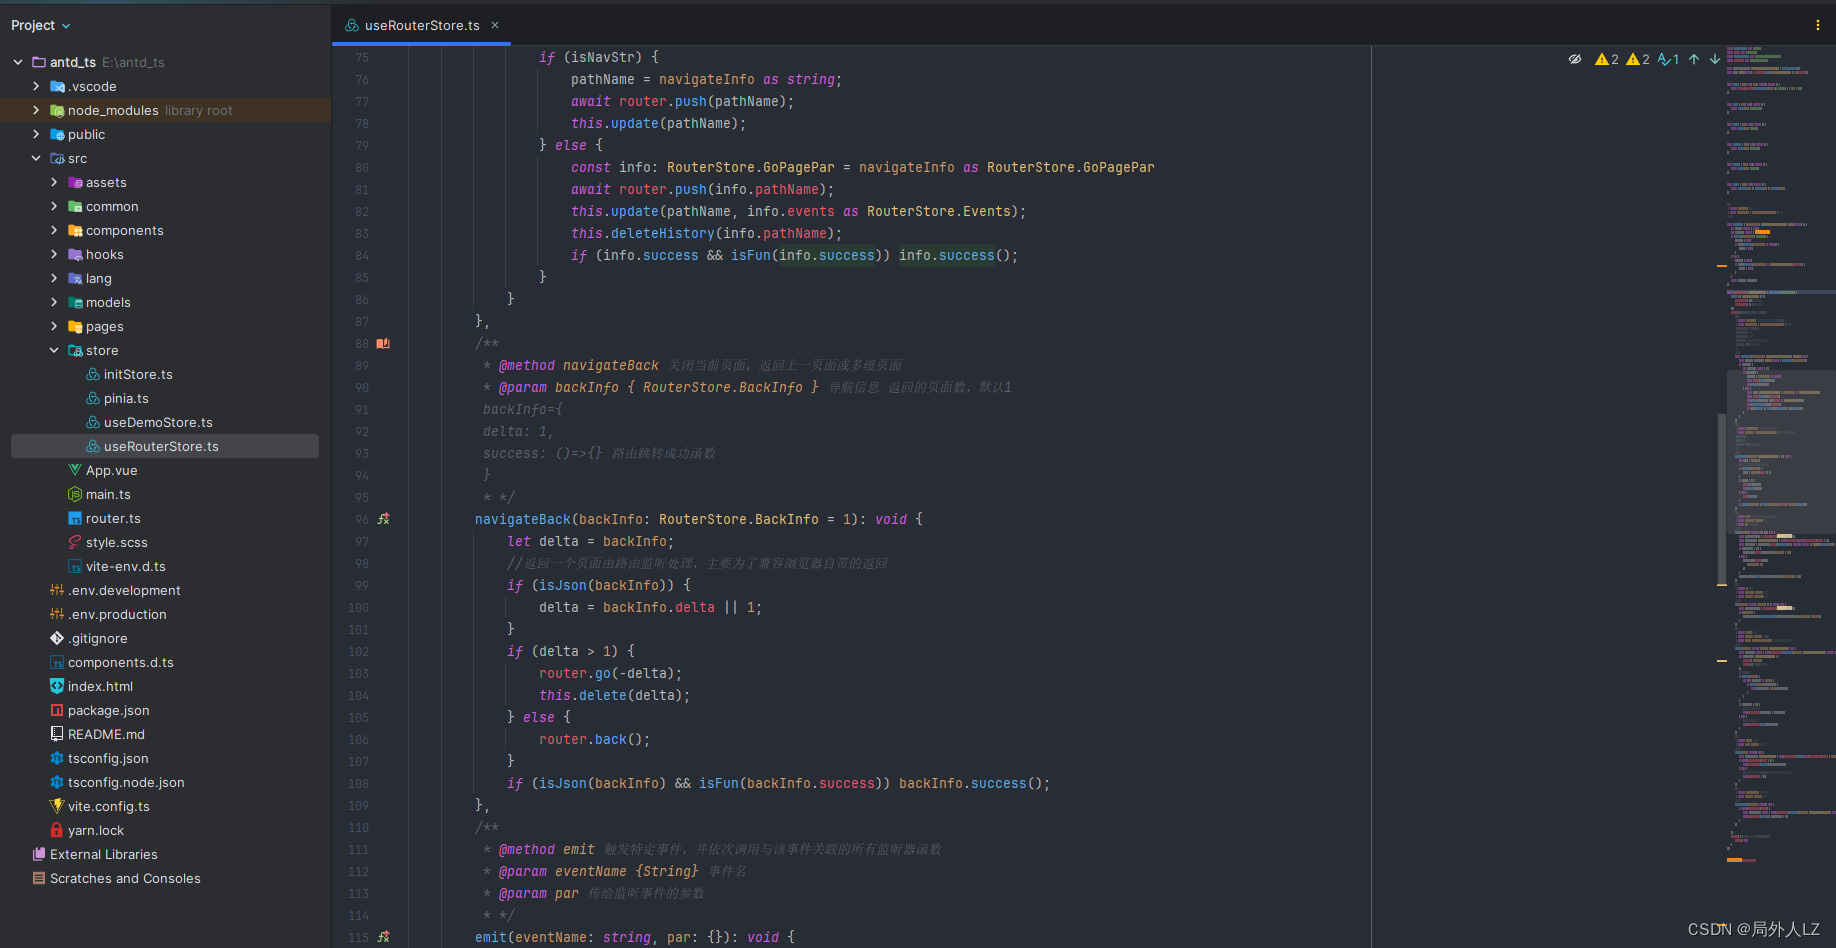Expand the components folder
1836x948 pixels.
(x=54, y=230)
